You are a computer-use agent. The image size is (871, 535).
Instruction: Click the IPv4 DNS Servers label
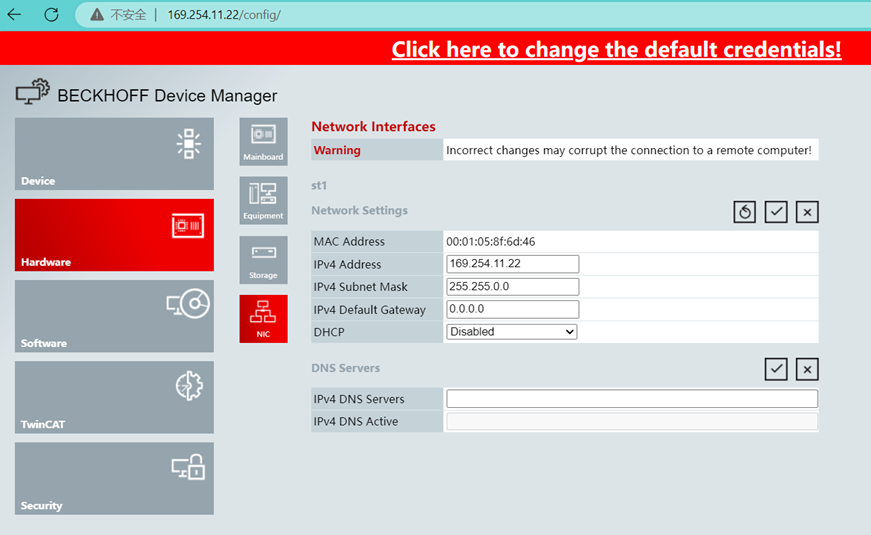[x=359, y=399]
